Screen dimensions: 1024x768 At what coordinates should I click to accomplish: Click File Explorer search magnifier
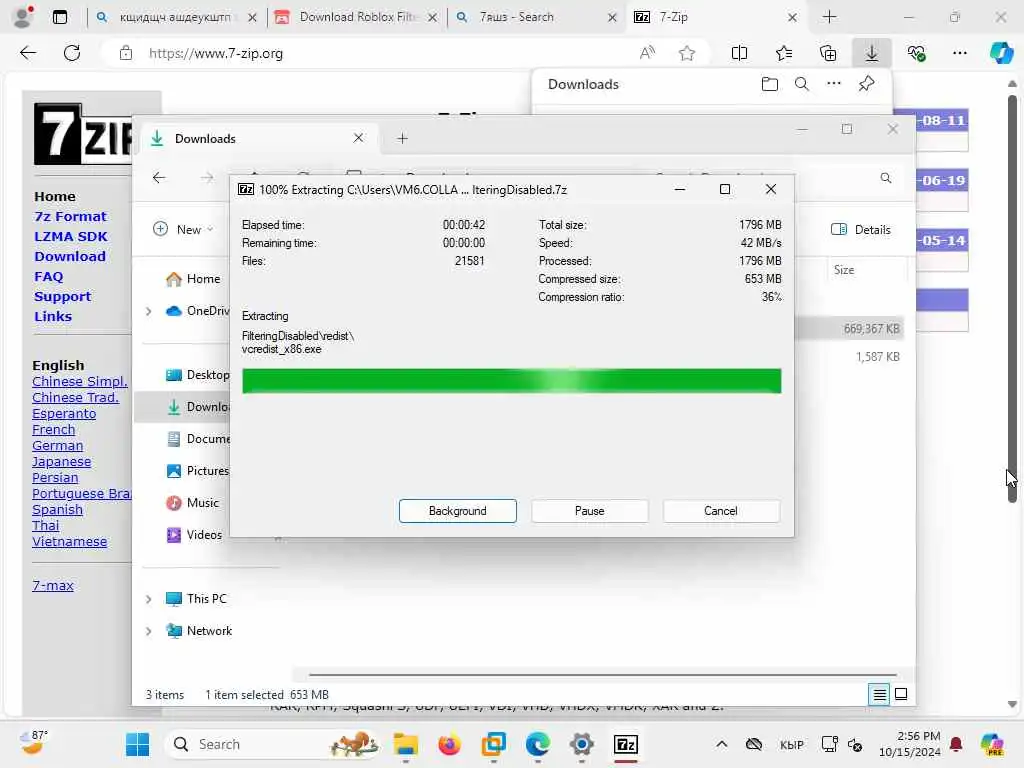click(886, 178)
